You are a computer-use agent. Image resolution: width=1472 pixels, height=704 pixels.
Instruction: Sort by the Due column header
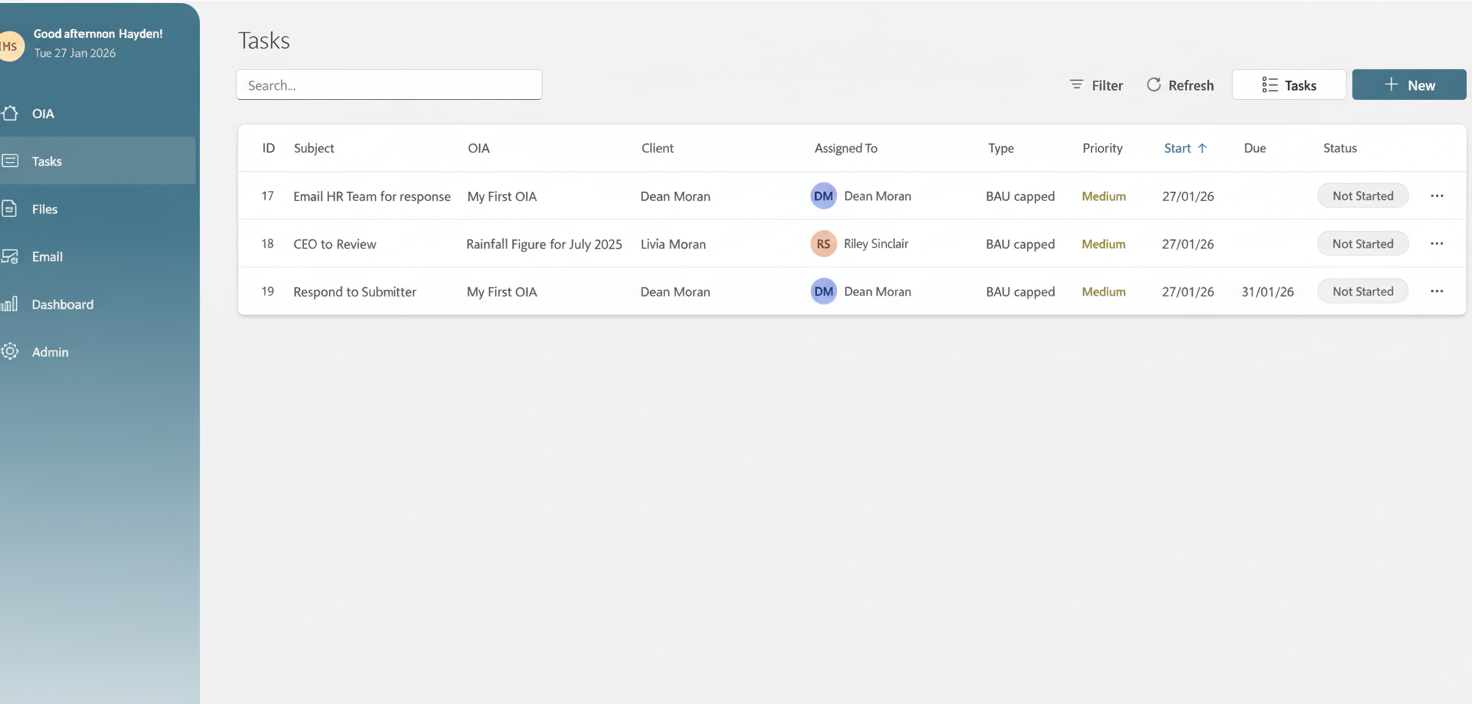(1255, 148)
